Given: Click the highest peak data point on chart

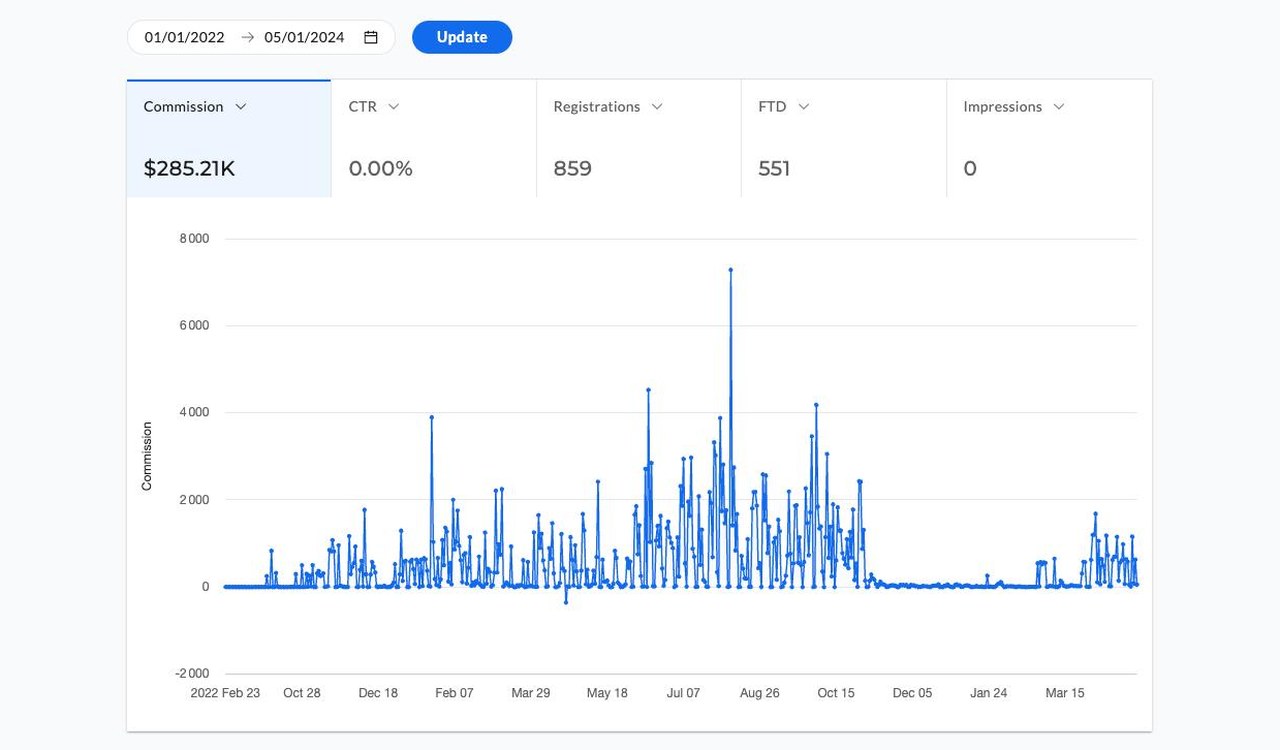Looking at the screenshot, I should pyautogui.click(x=731, y=270).
